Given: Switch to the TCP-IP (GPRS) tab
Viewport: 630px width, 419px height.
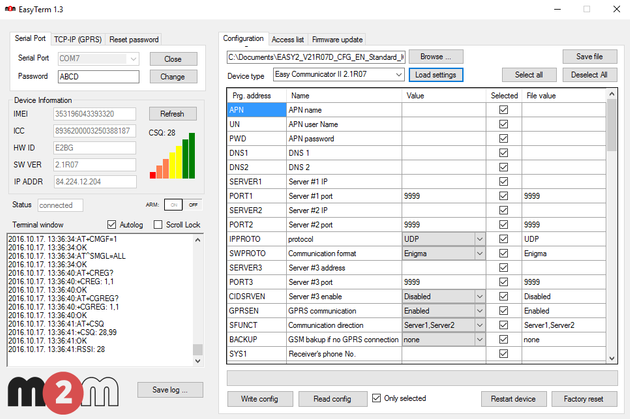Looking at the screenshot, I should (x=78, y=39).
